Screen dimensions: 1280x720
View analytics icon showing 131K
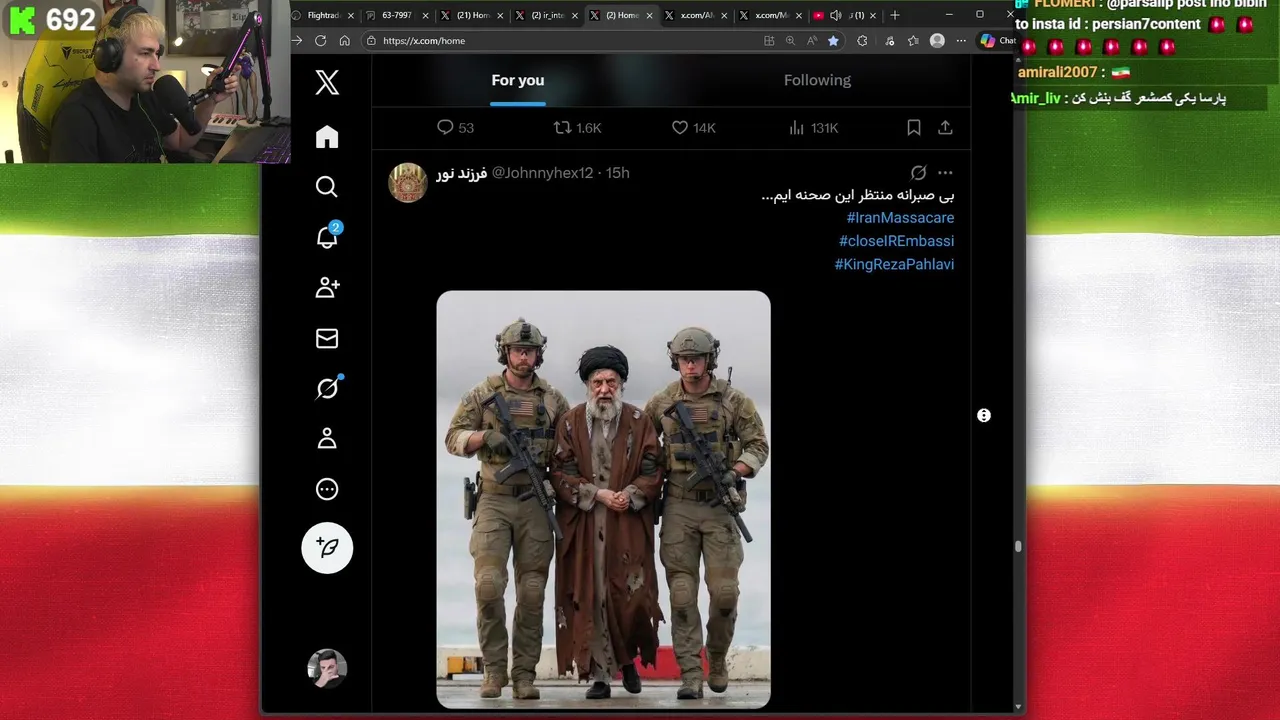click(797, 127)
